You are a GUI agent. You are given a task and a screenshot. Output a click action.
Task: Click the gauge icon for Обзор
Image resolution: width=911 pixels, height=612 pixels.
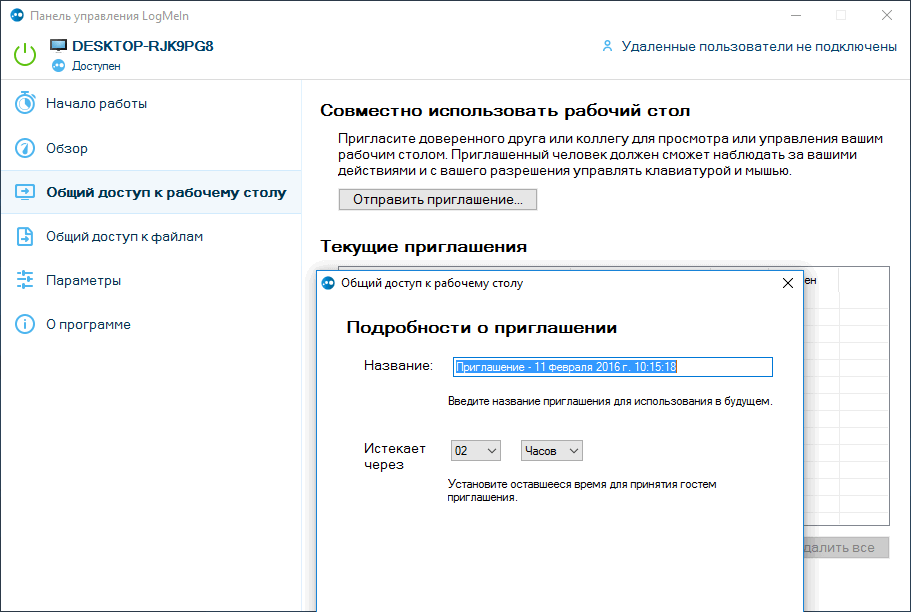(x=25, y=148)
